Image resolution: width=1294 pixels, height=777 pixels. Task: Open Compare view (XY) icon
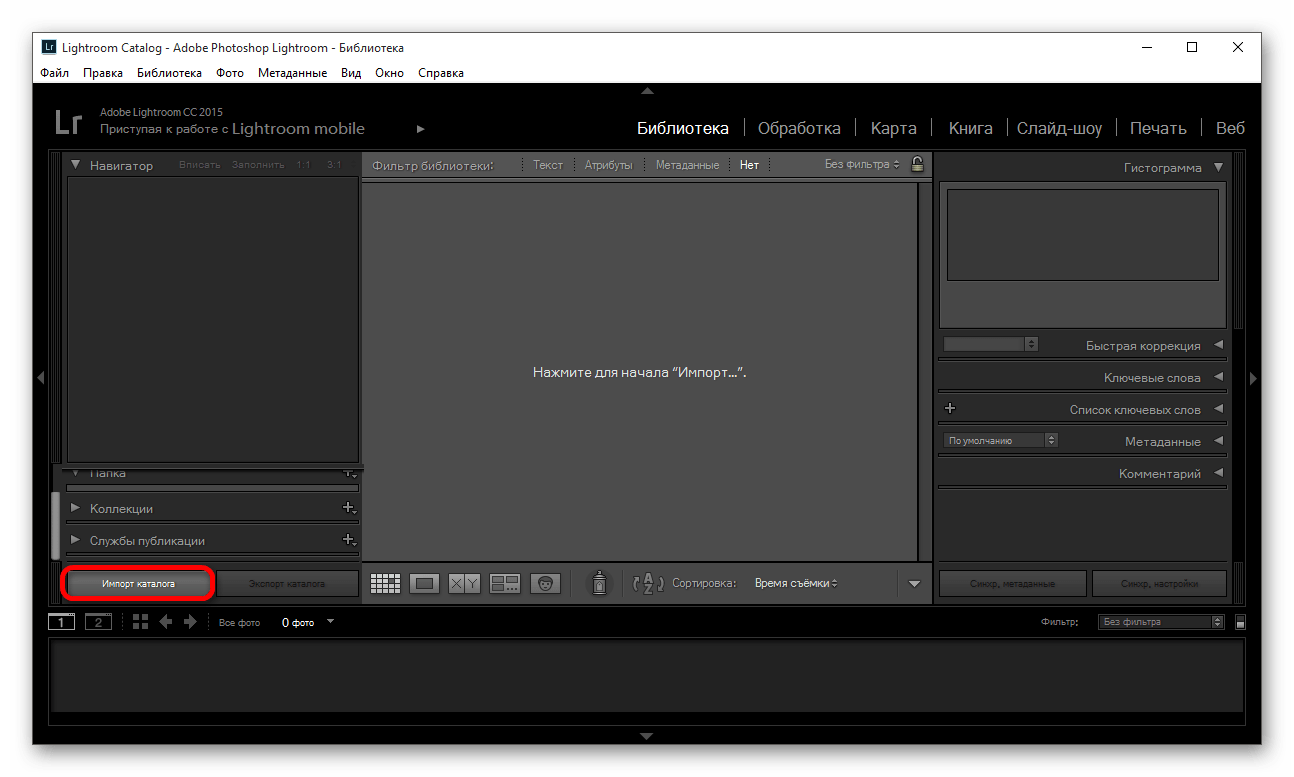[x=464, y=584]
